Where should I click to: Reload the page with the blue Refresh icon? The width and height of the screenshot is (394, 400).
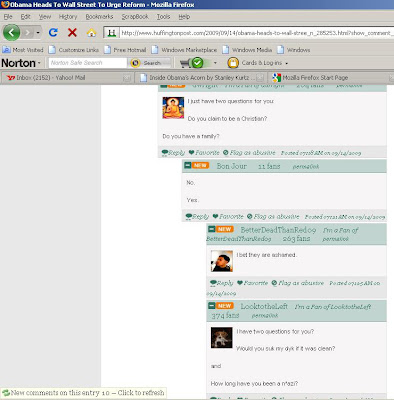tap(53, 32)
